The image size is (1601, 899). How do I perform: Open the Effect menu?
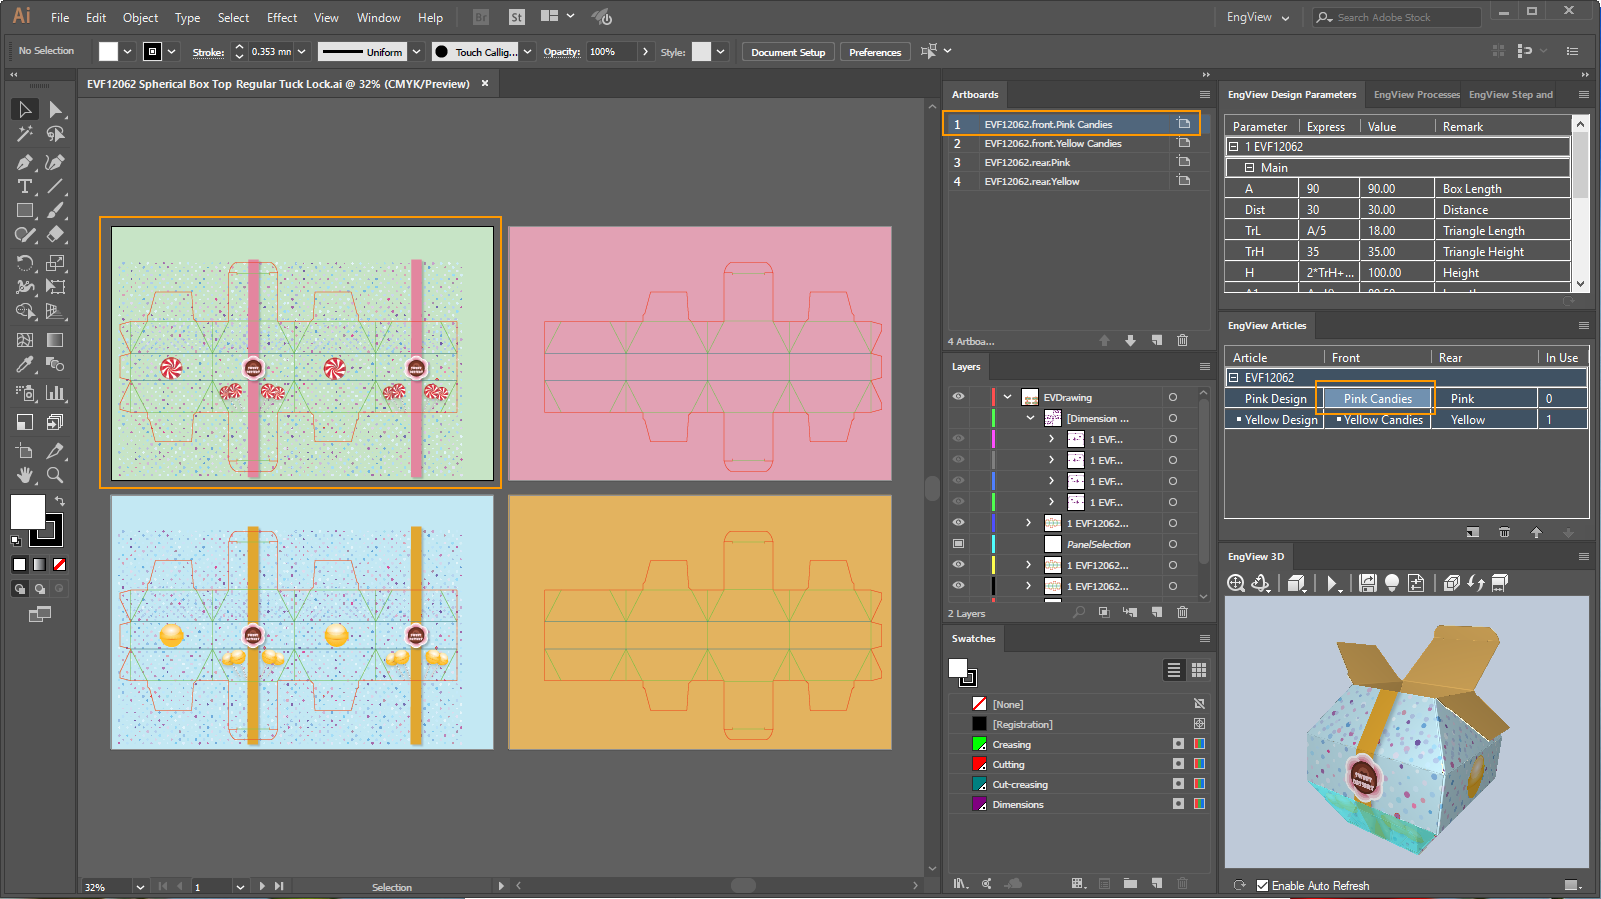click(281, 18)
